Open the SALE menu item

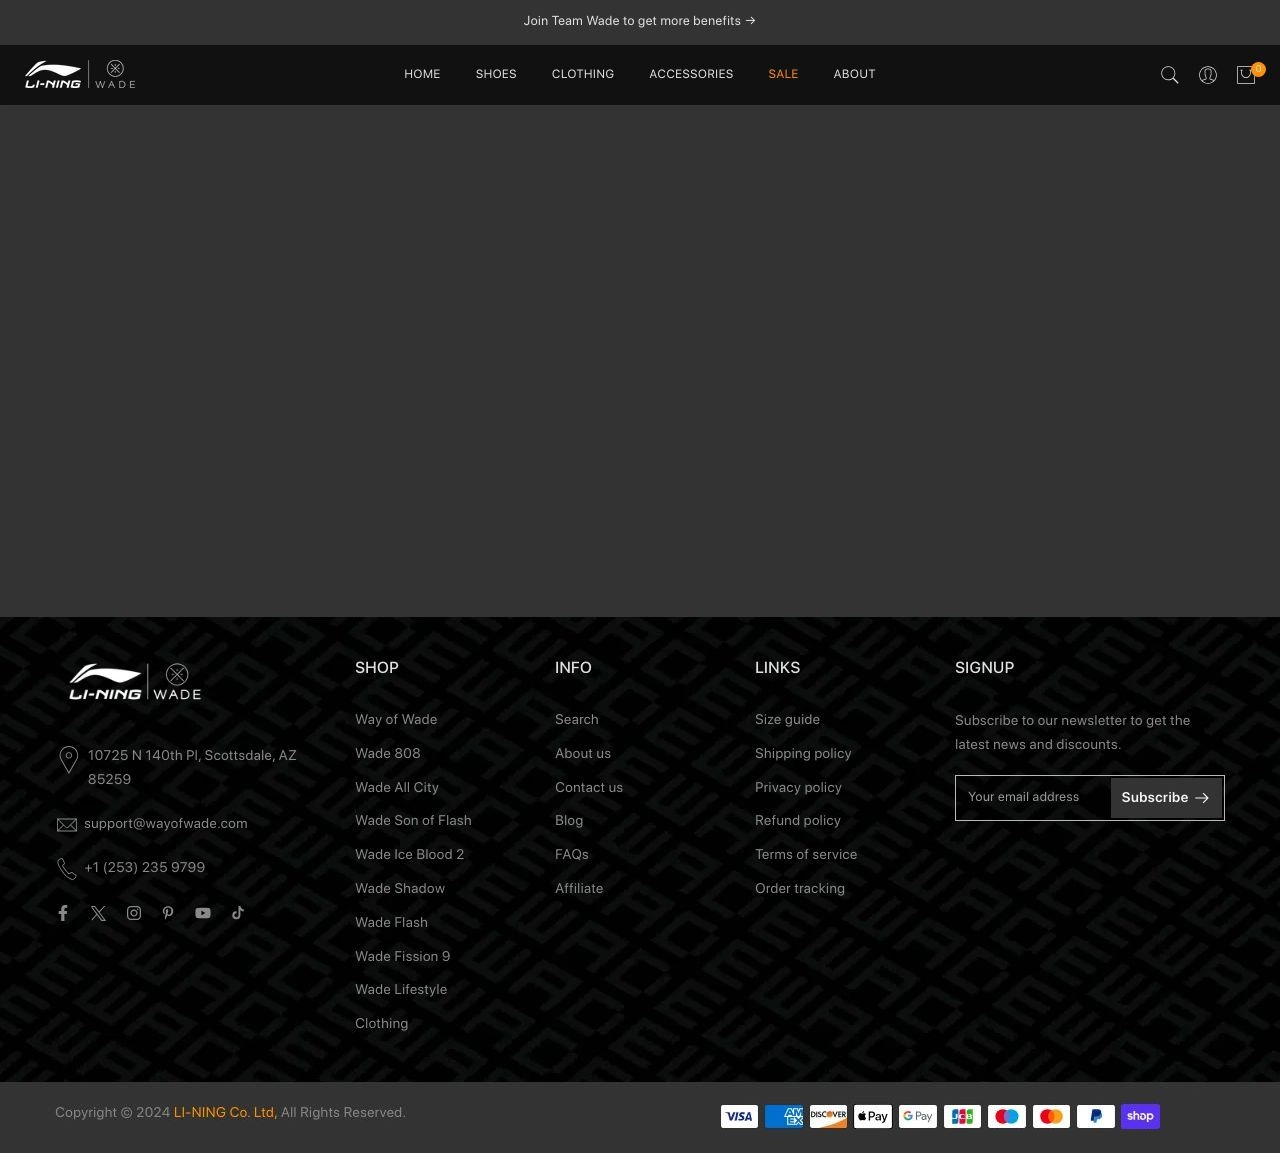(783, 74)
